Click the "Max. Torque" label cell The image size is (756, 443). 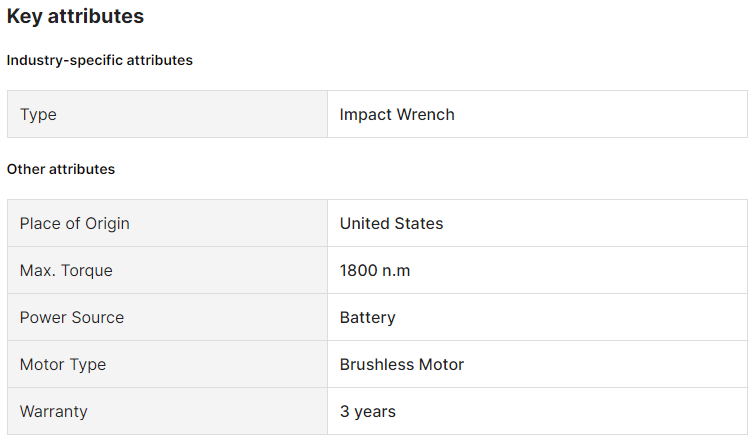point(66,271)
